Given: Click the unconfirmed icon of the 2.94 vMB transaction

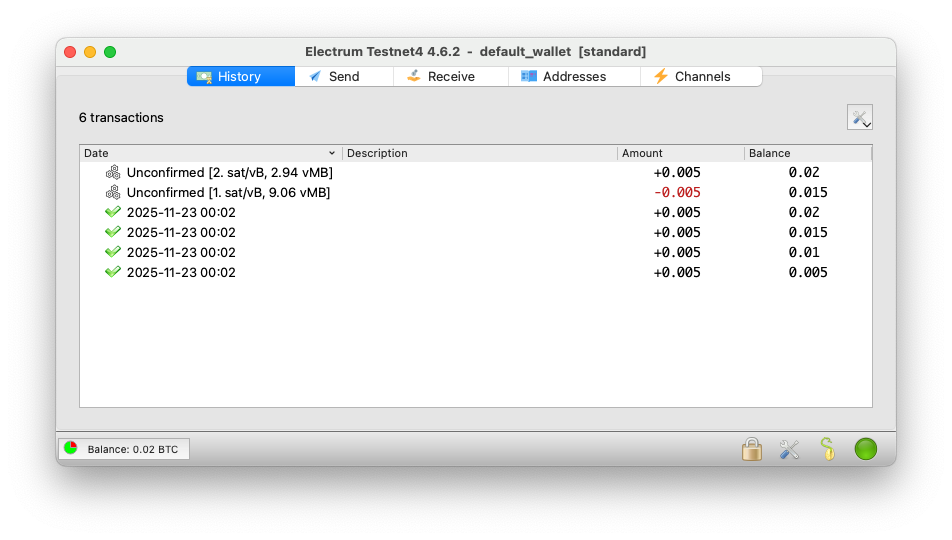Looking at the screenshot, I should point(113,172).
